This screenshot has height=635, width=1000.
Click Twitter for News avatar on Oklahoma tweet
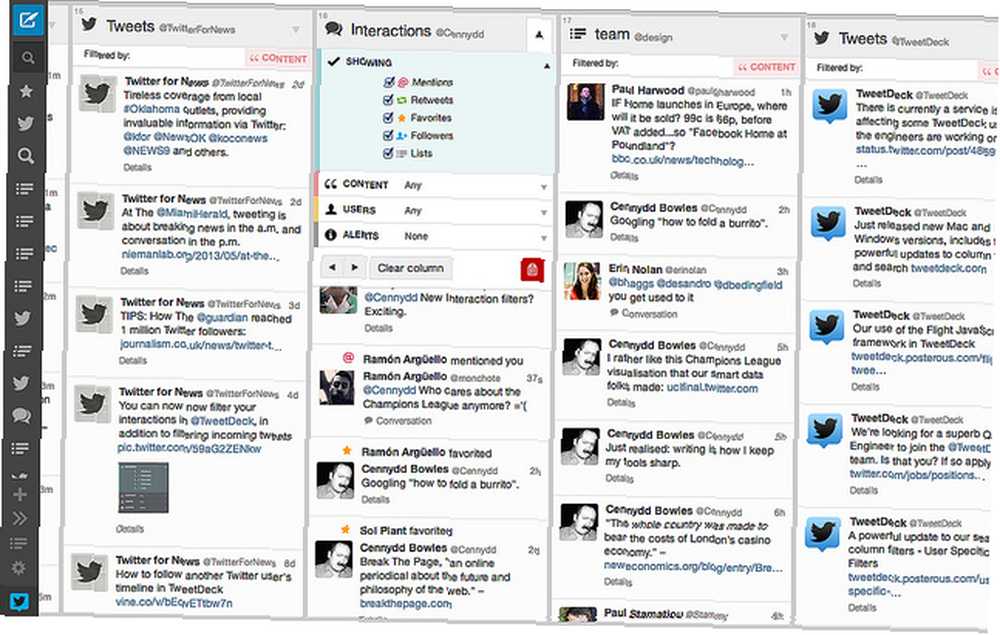[x=97, y=94]
